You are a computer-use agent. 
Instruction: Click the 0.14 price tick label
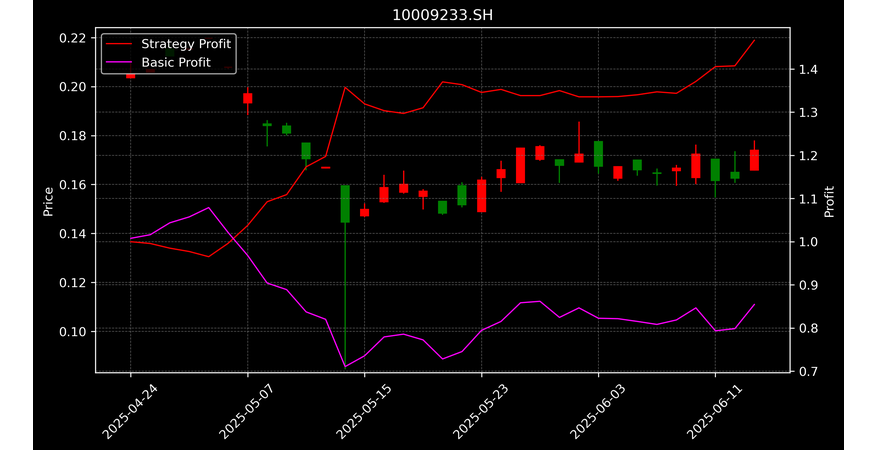[x=73, y=234]
